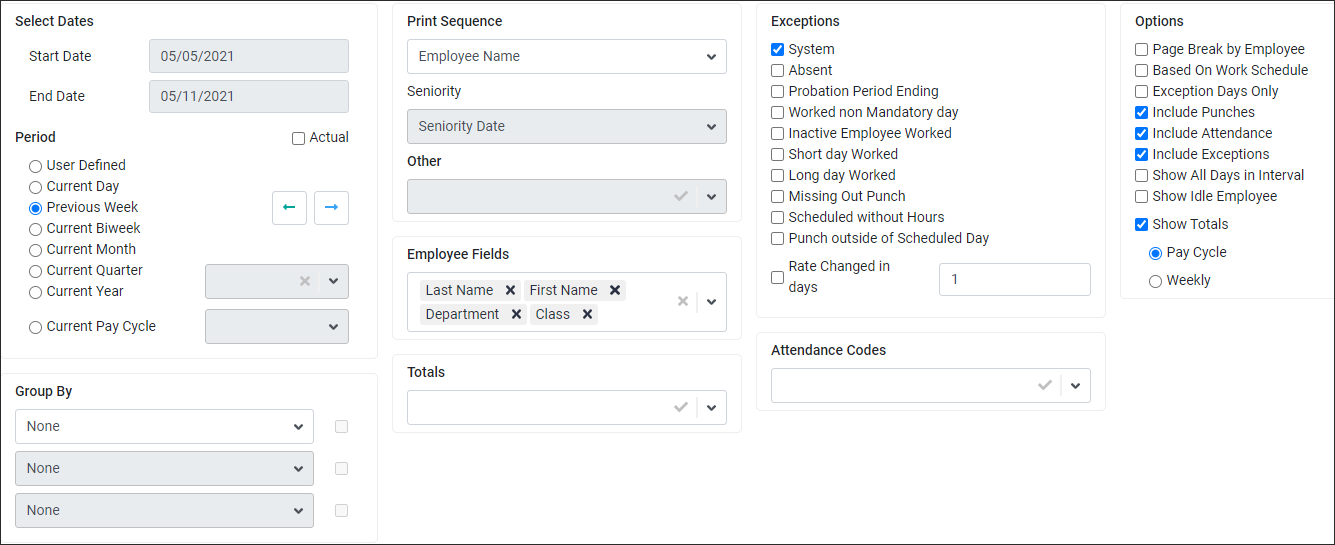This screenshot has height=545, width=1335.
Task: Remove the First Name employee field tag
Action: pyautogui.click(x=615, y=290)
